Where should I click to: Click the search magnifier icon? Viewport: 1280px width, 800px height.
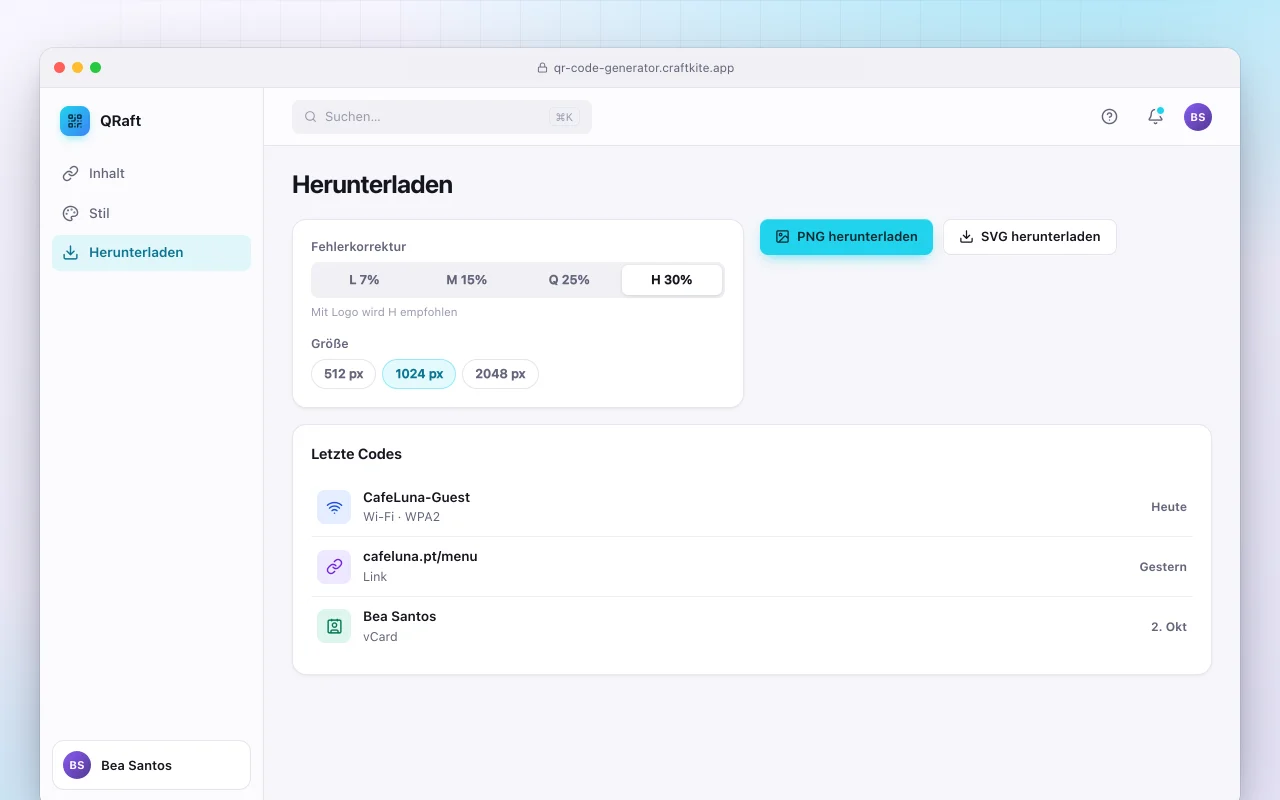coord(311,117)
